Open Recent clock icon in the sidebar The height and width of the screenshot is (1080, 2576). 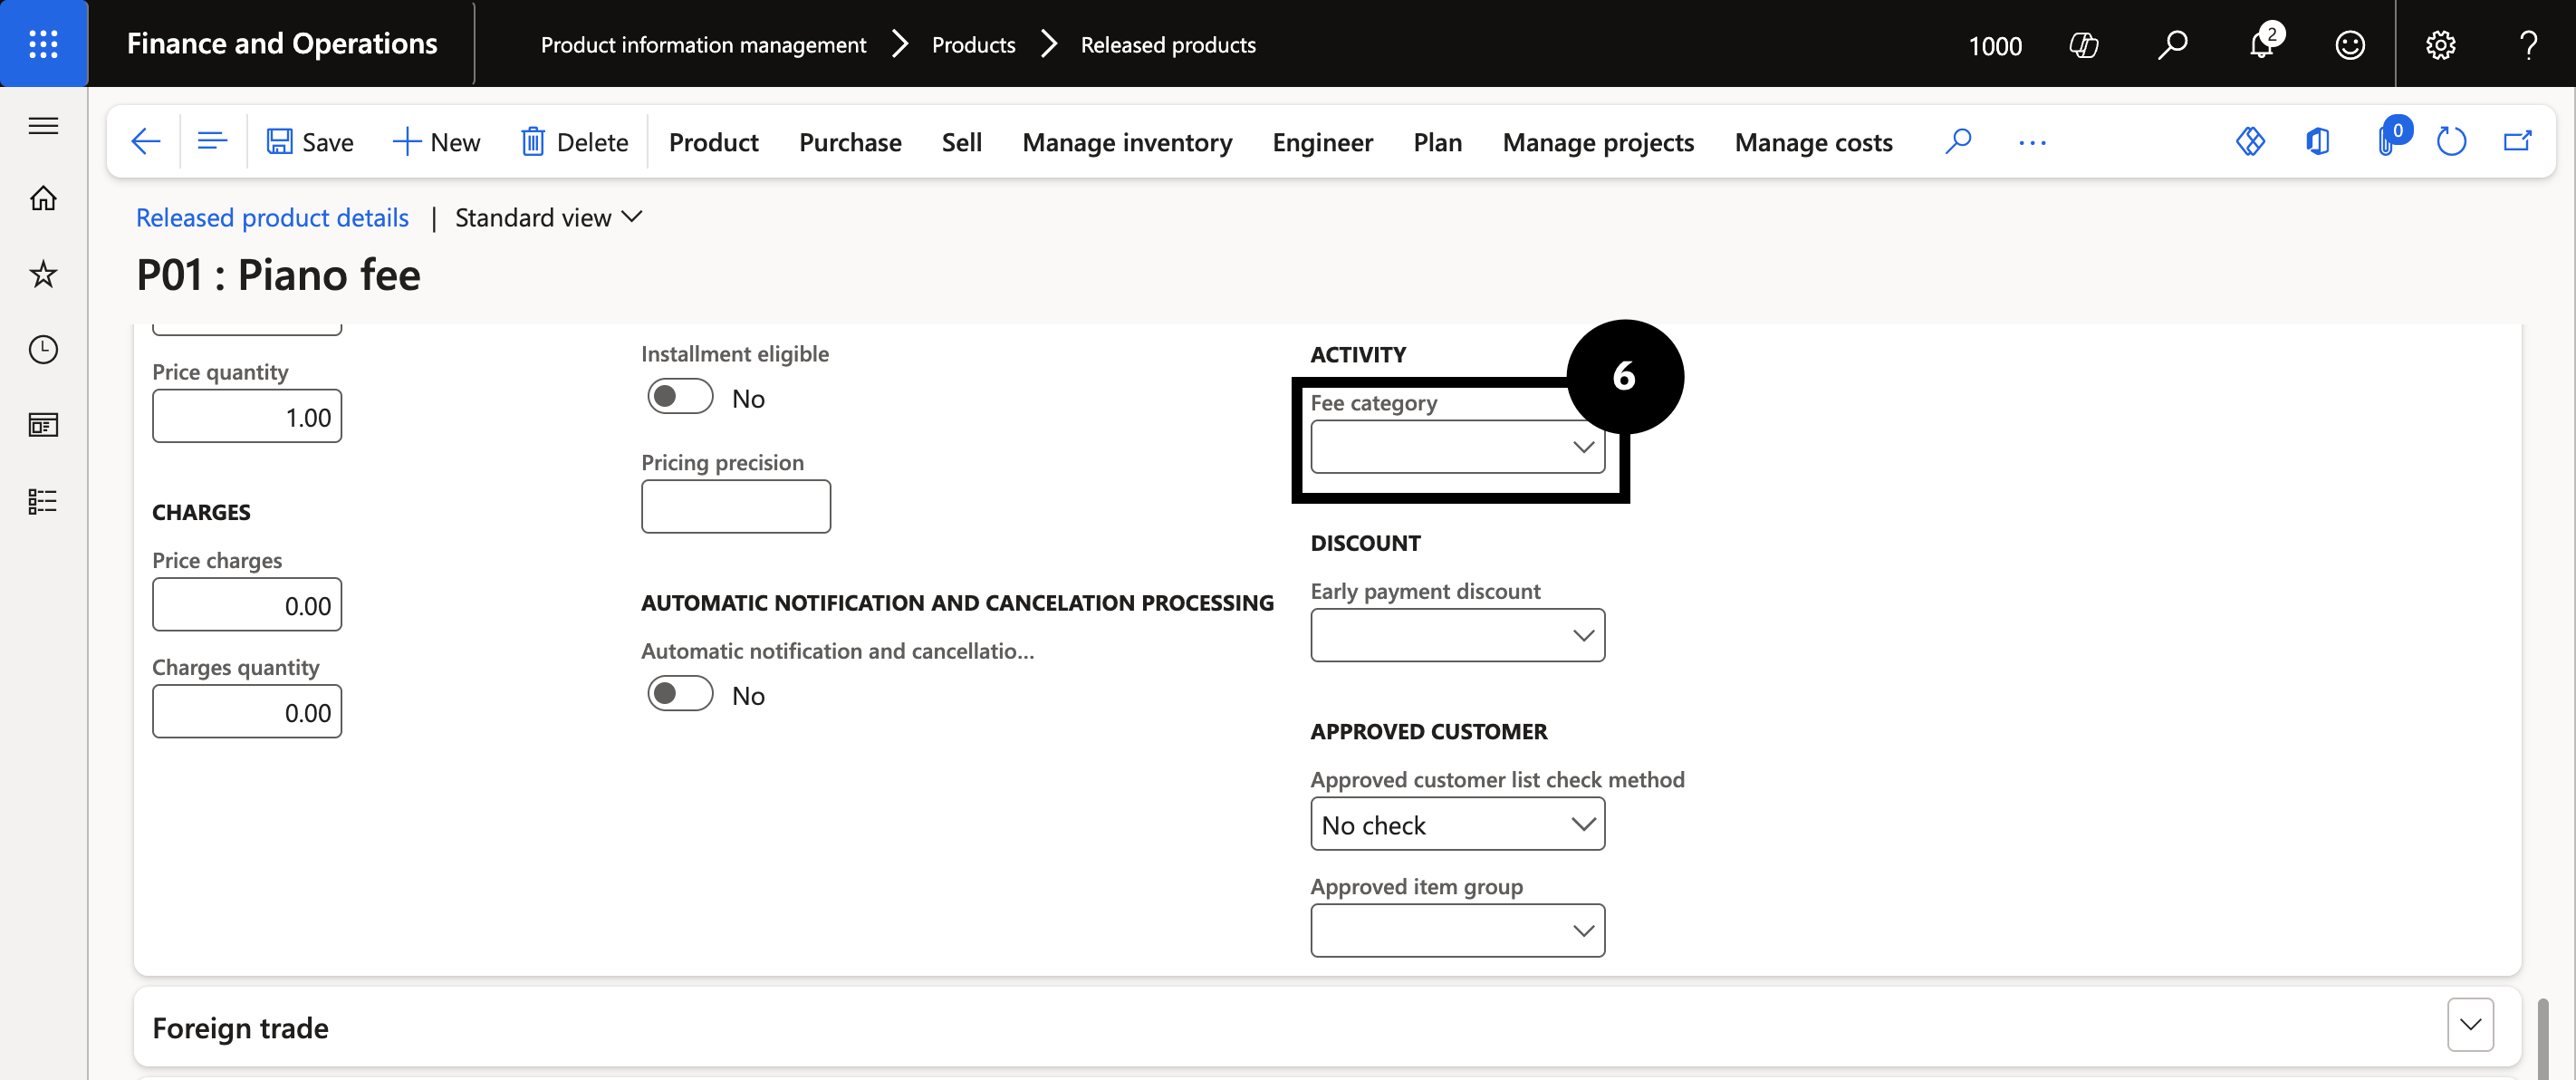click(43, 349)
